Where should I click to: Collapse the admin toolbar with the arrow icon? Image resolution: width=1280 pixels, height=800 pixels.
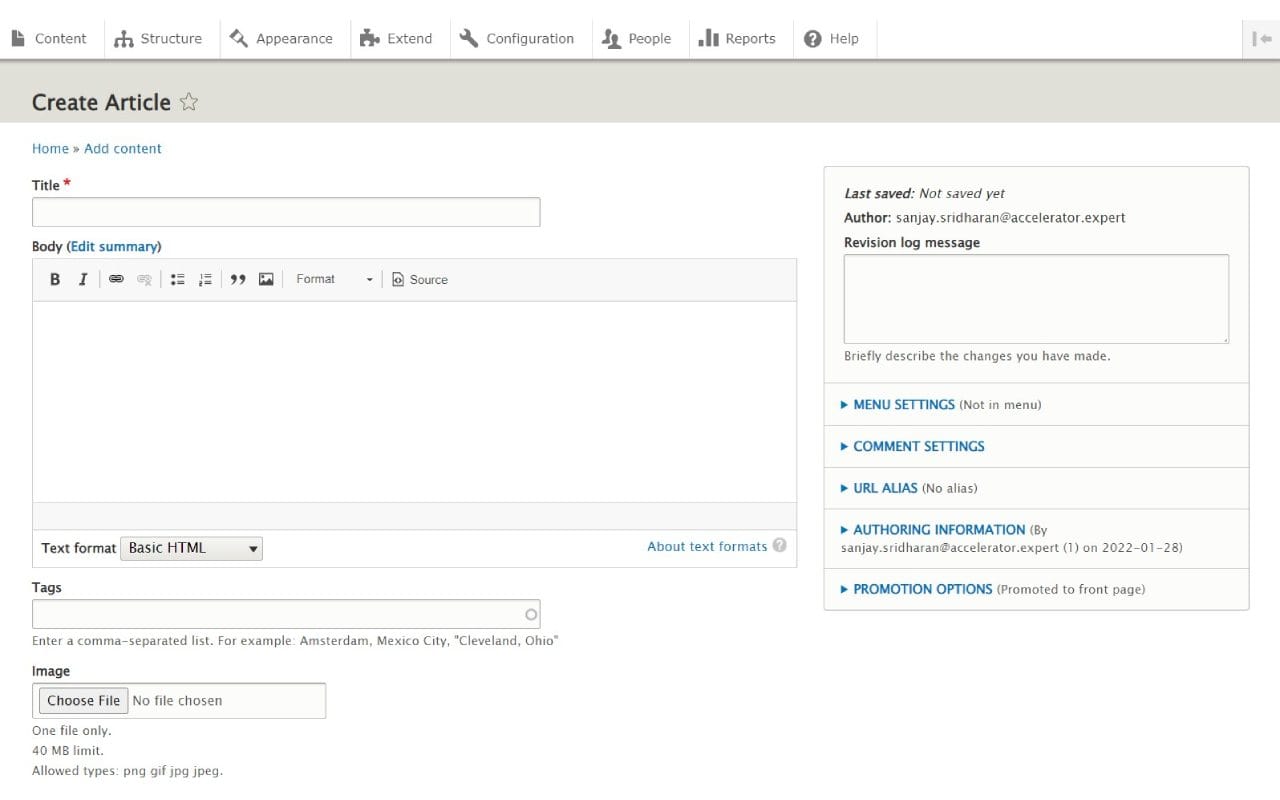[1262, 38]
